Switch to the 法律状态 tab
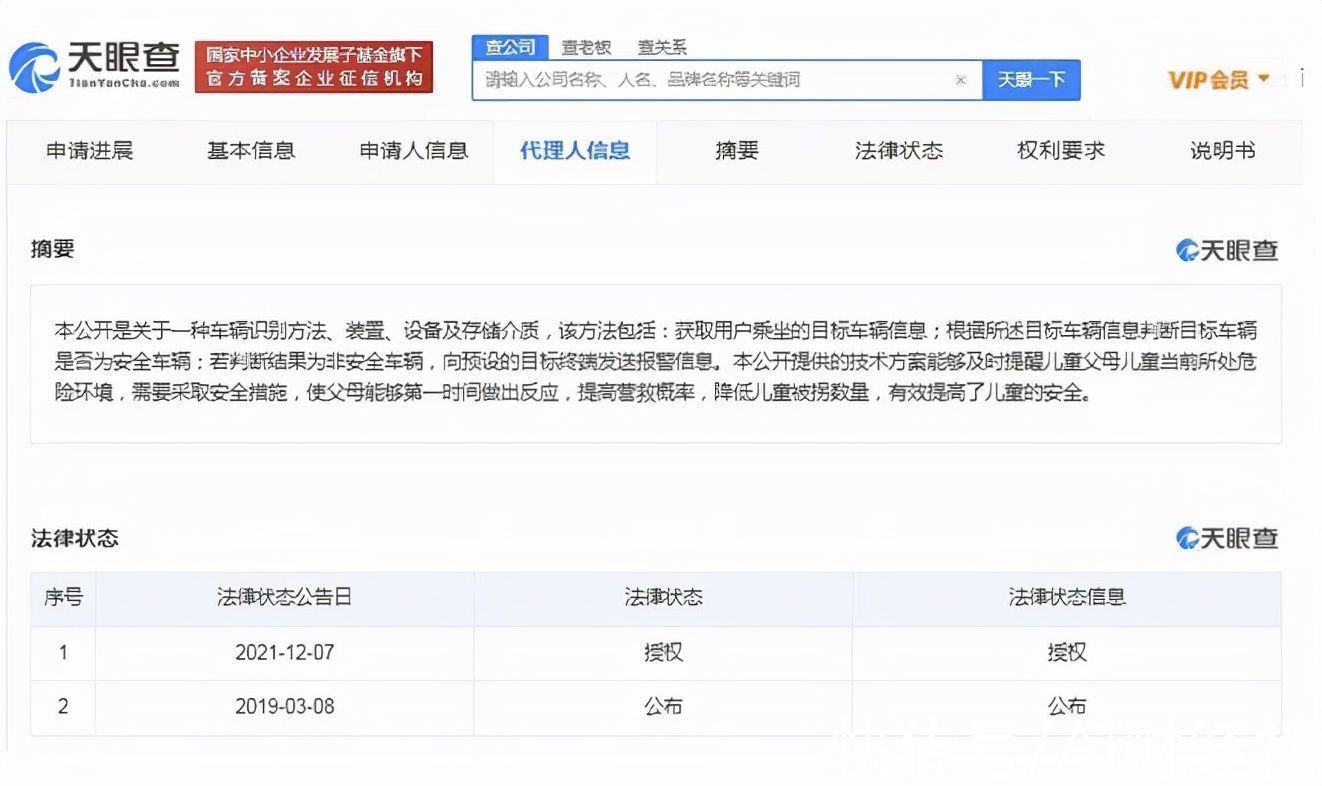The image size is (1322, 786). [899, 151]
